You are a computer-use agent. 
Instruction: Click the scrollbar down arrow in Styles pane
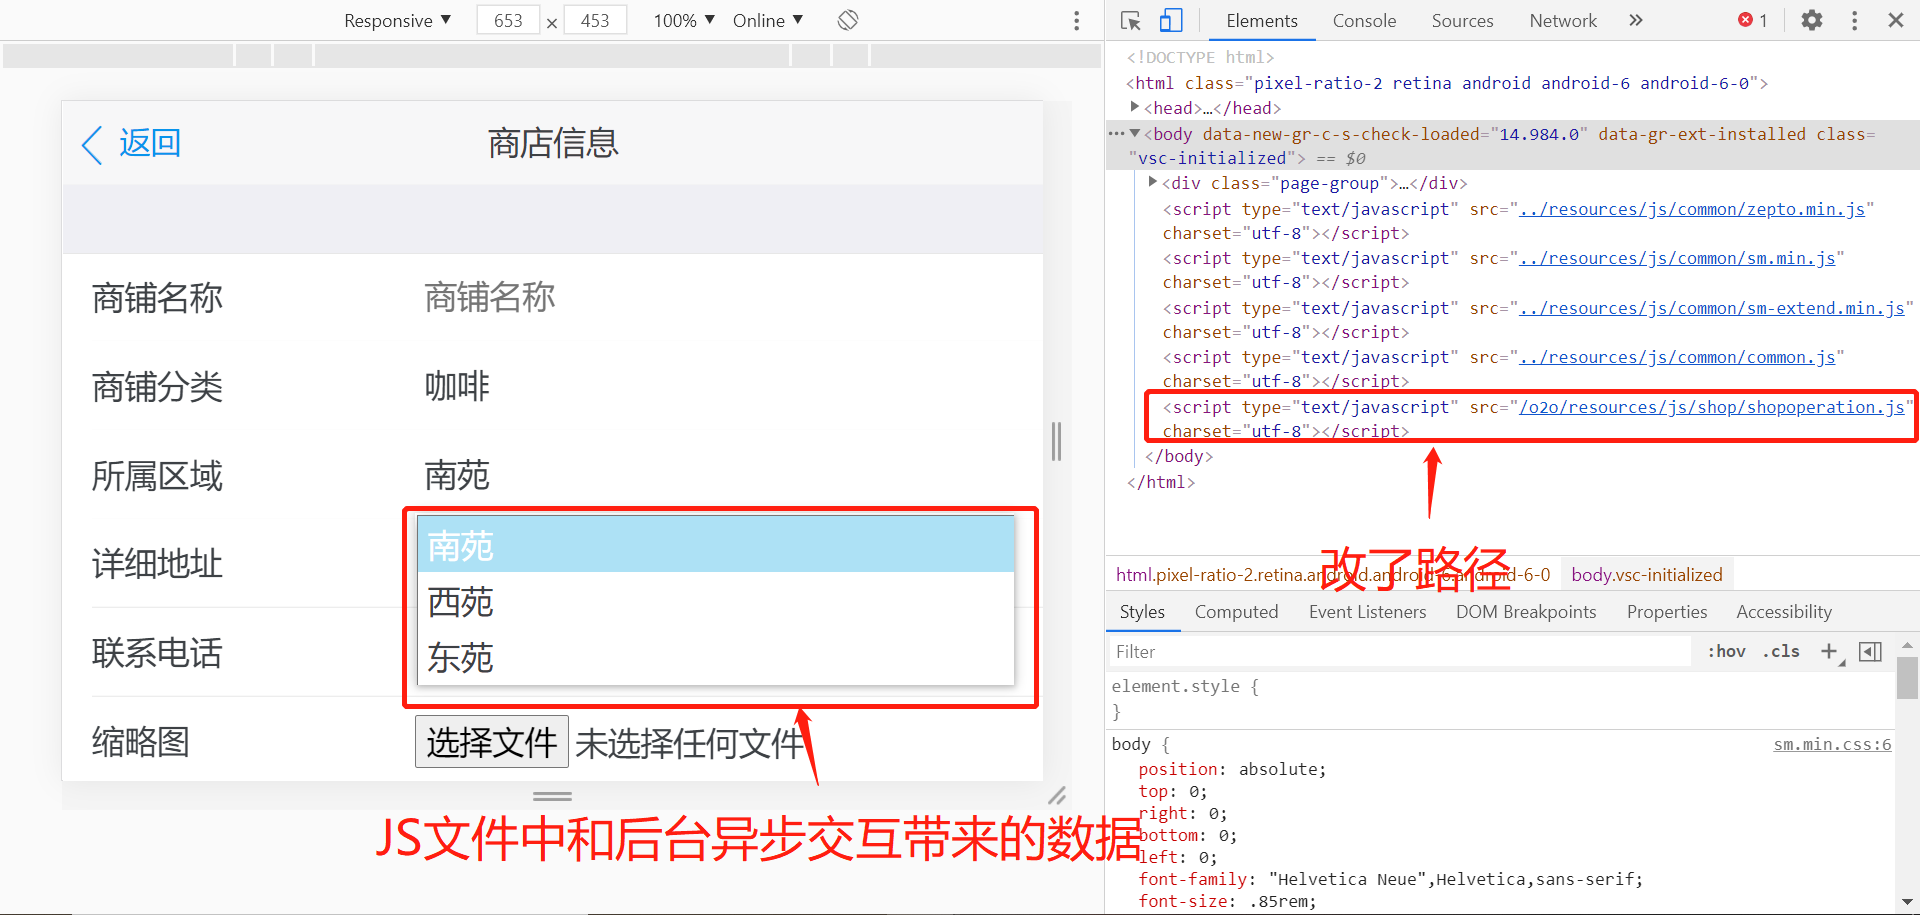tap(1907, 901)
